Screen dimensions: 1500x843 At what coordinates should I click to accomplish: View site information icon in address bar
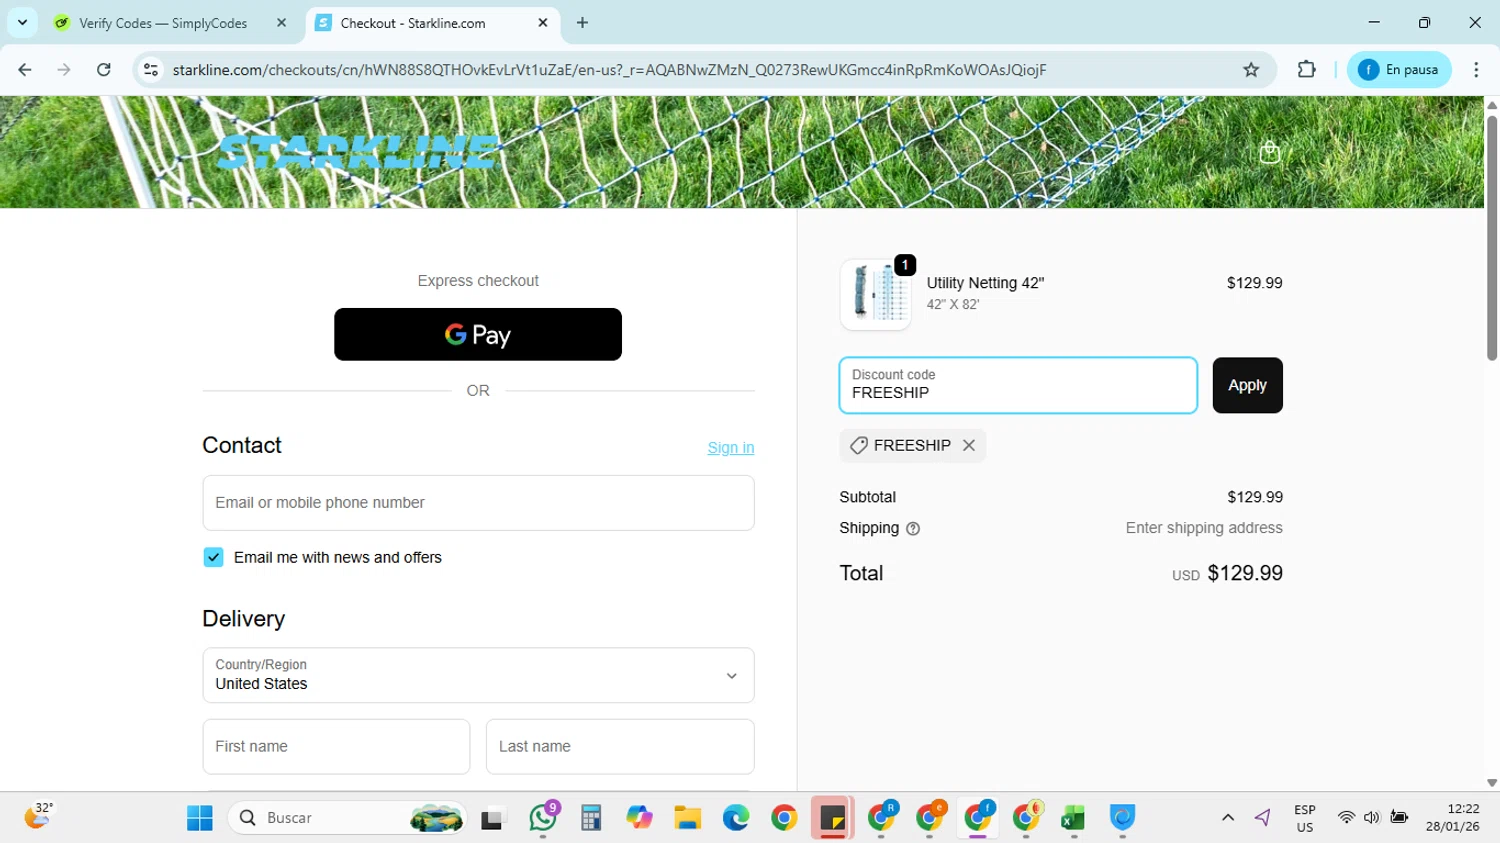coord(151,70)
